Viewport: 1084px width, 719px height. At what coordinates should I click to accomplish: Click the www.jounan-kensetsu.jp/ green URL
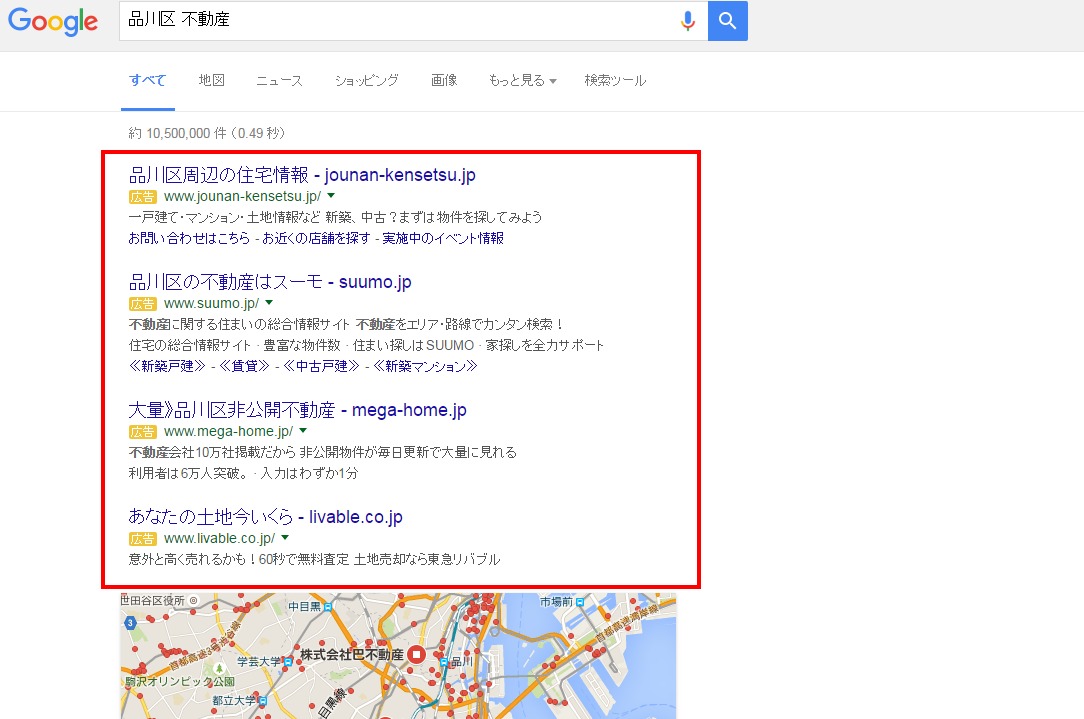pos(243,196)
